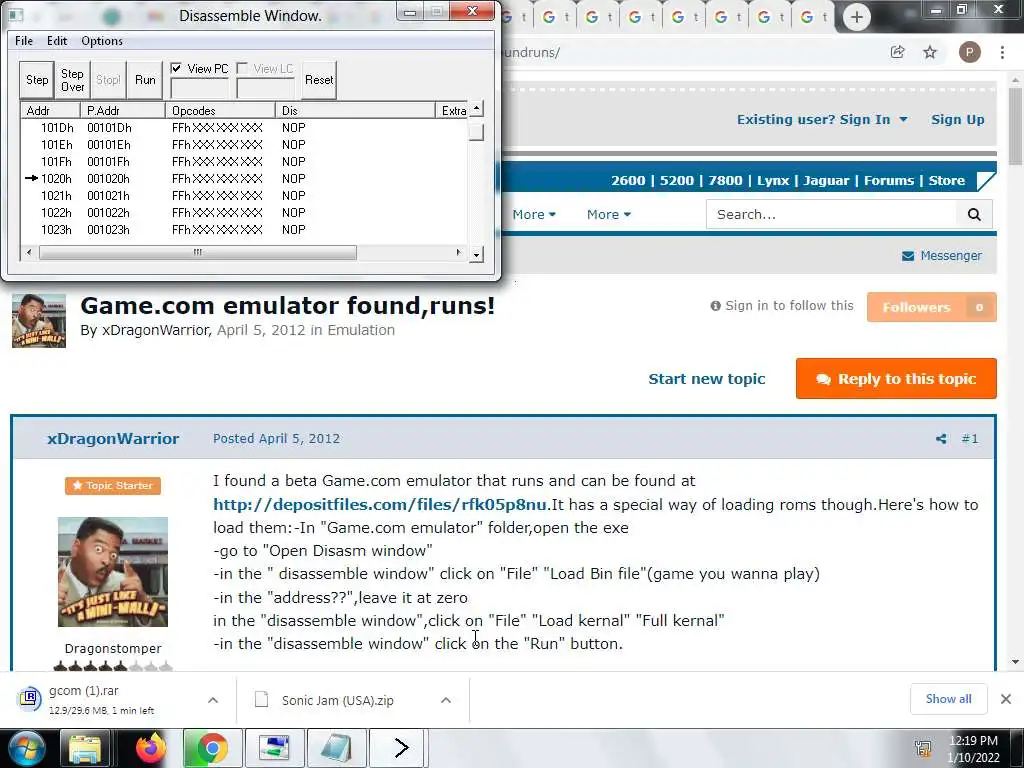The width and height of the screenshot is (1024, 768).
Task: Close the Chrome downloads bar
Action: 1006,699
